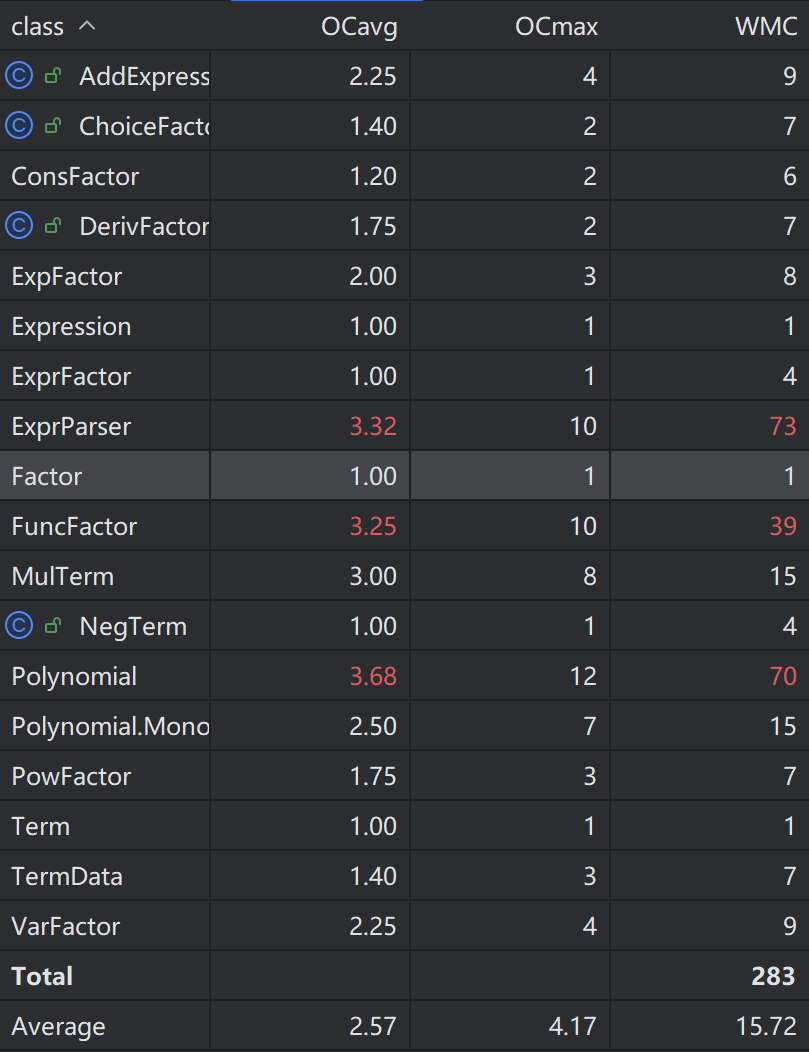Click the red WMC value 73

point(782,426)
